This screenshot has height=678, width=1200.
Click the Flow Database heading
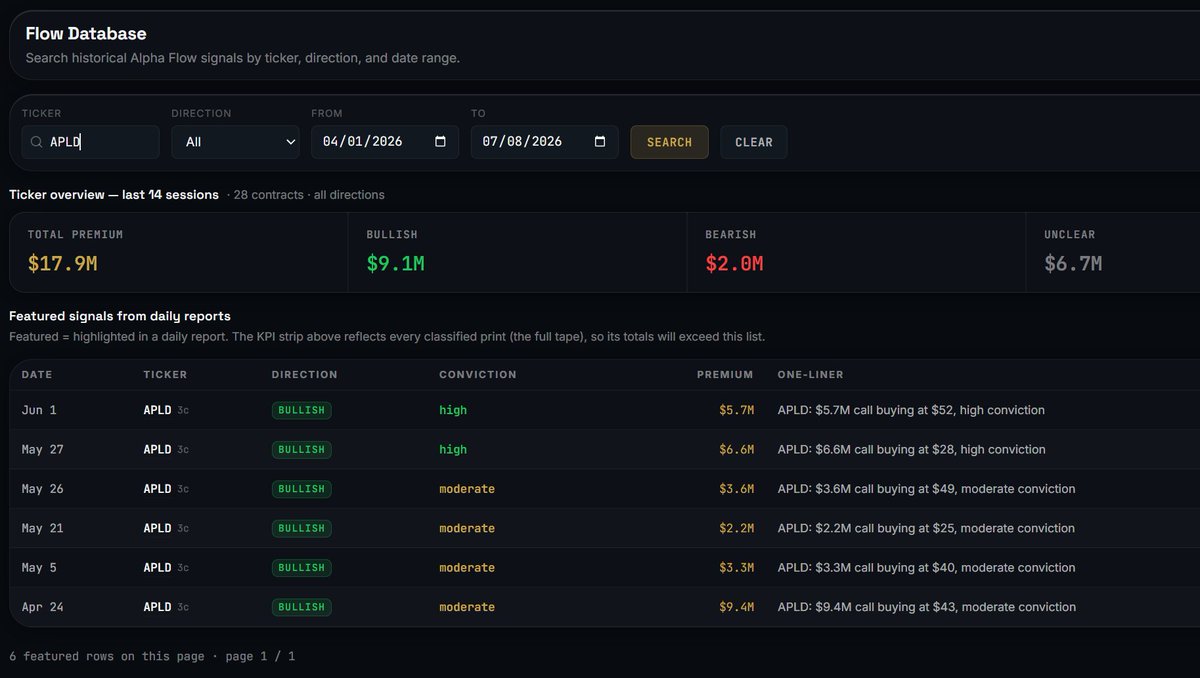pos(86,34)
